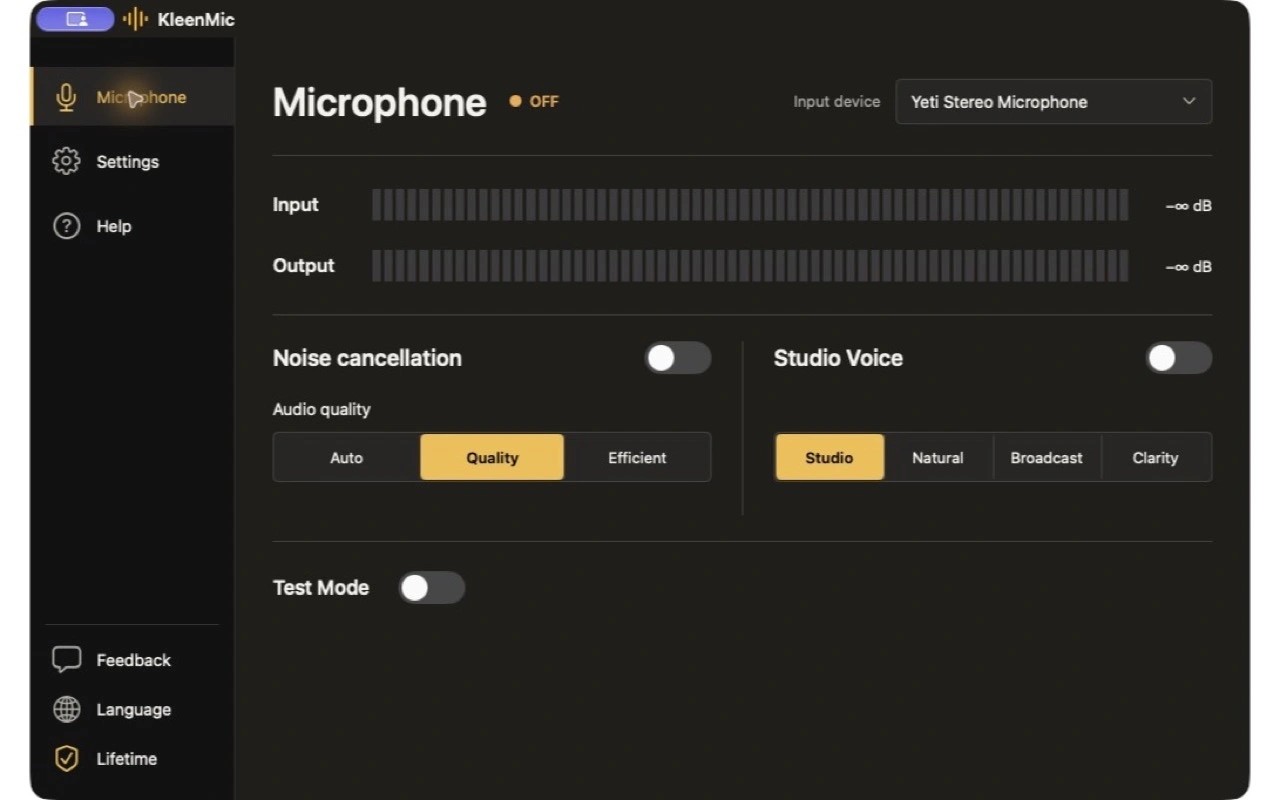
Task: Choose the Broadcast voice preset
Action: [1046, 457]
